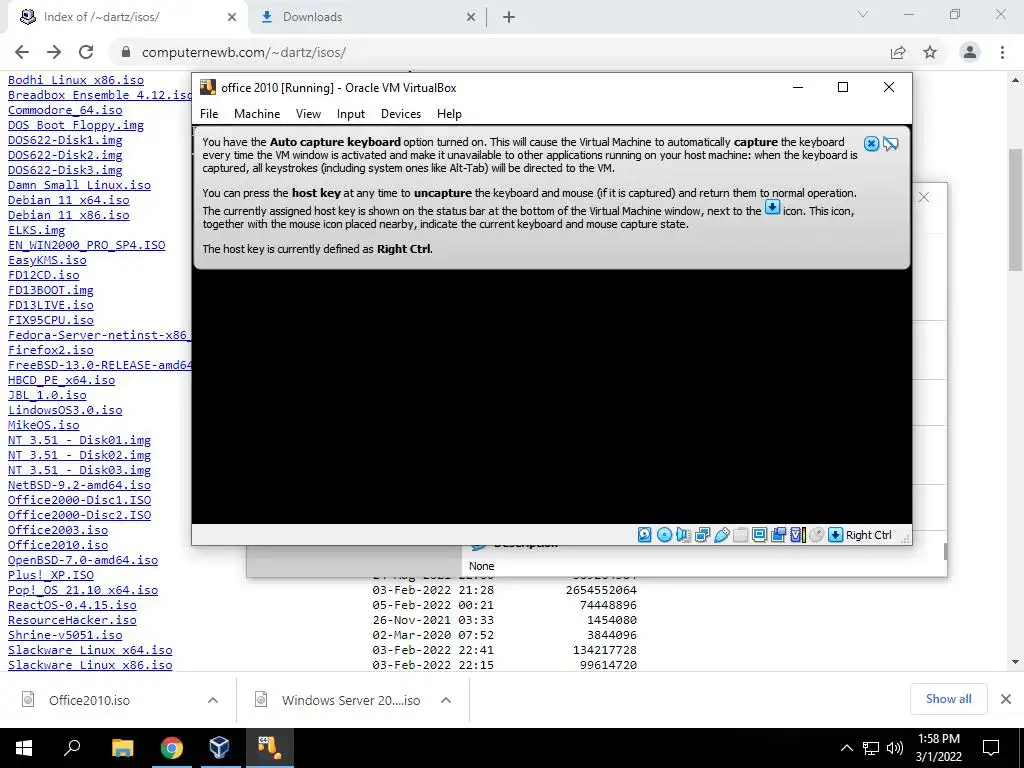Click the keyboard capture arrow icon beside Right Ctrl
The image size is (1024, 768).
[835, 535]
